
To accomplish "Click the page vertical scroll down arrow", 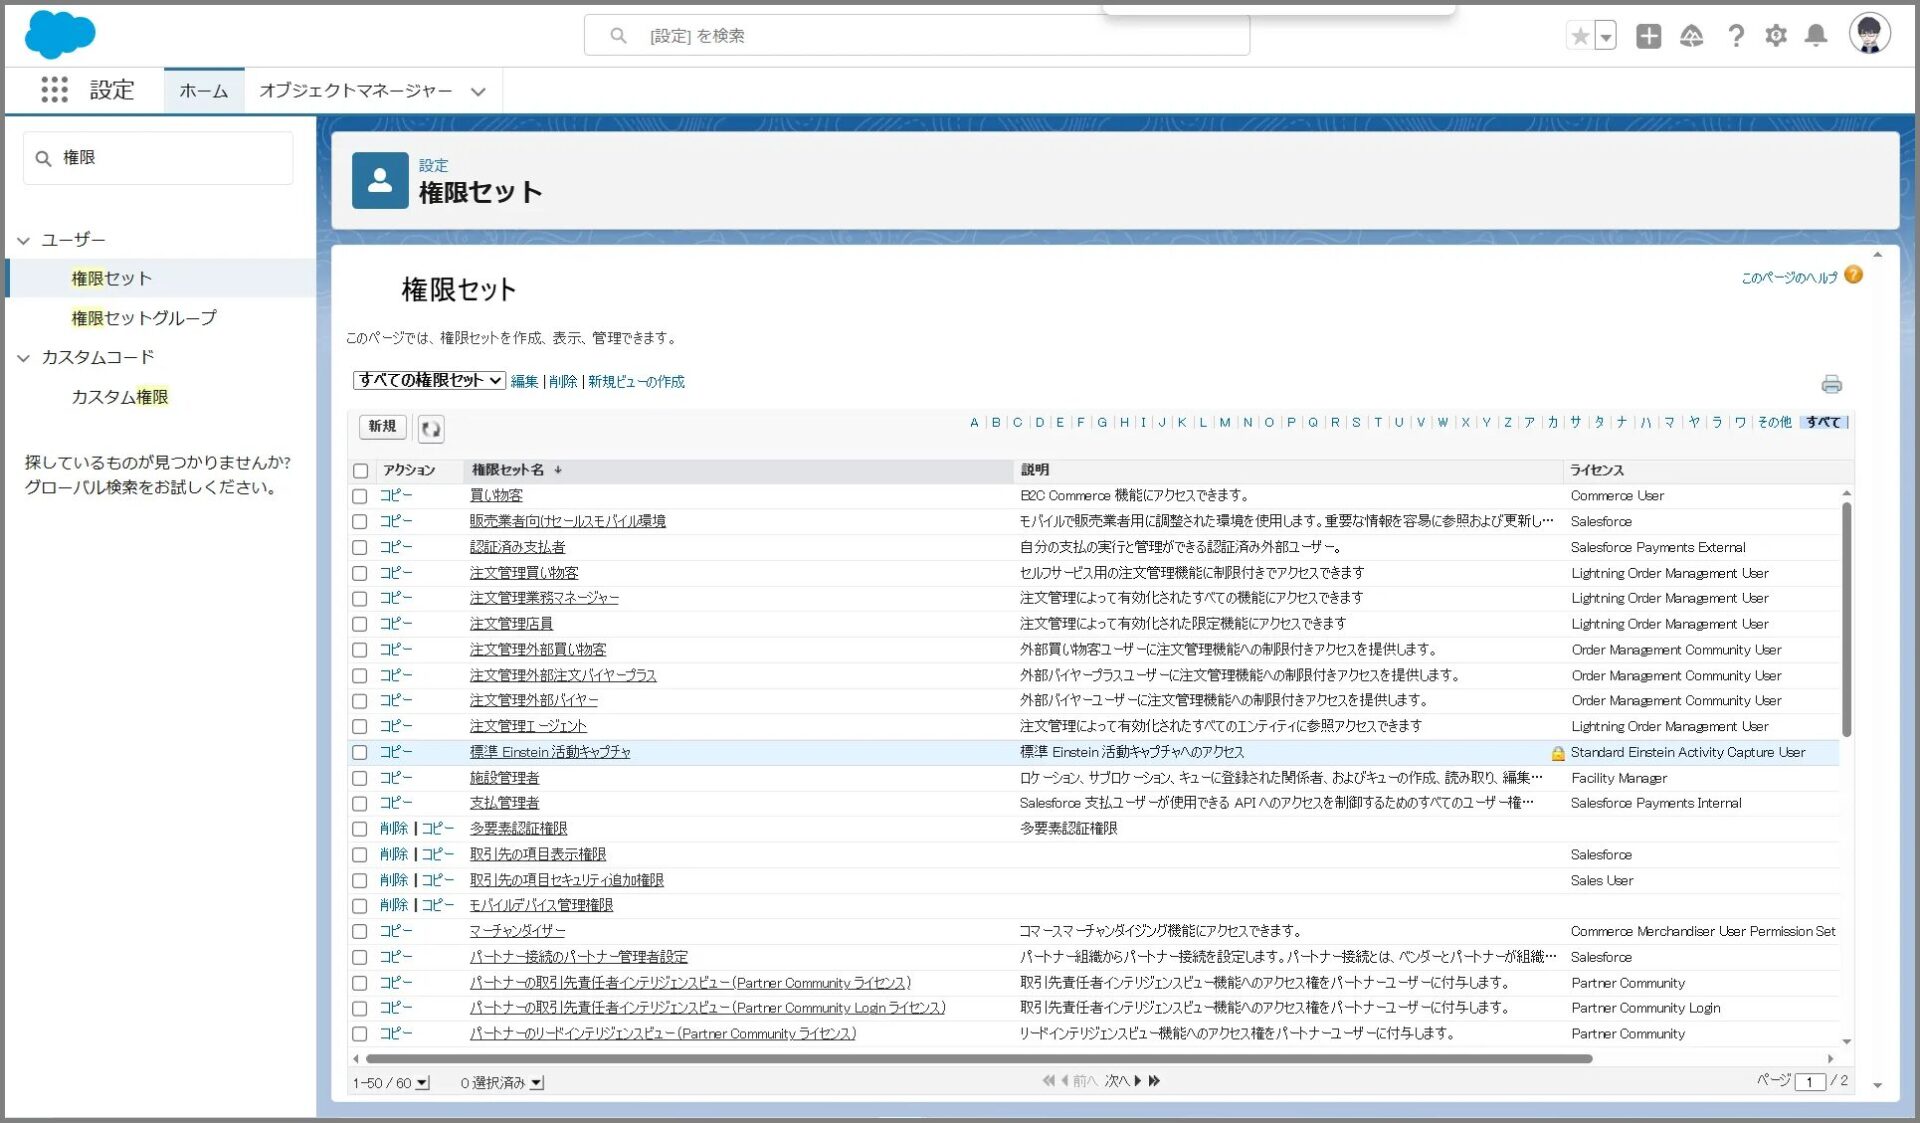I will point(1877,1086).
